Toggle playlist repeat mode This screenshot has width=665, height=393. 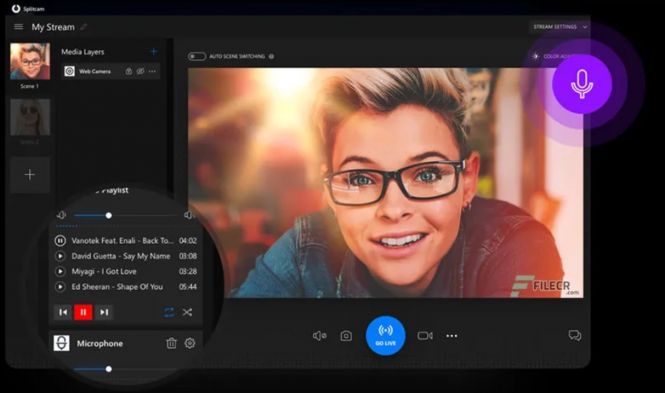(x=169, y=312)
